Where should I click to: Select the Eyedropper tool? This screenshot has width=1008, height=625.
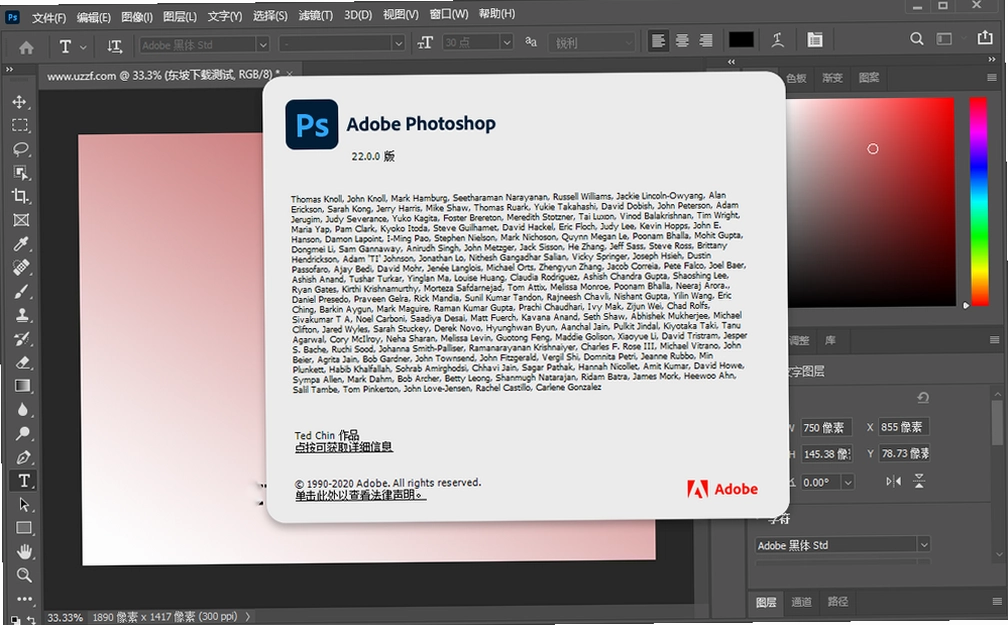pyautogui.click(x=21, y=244)
